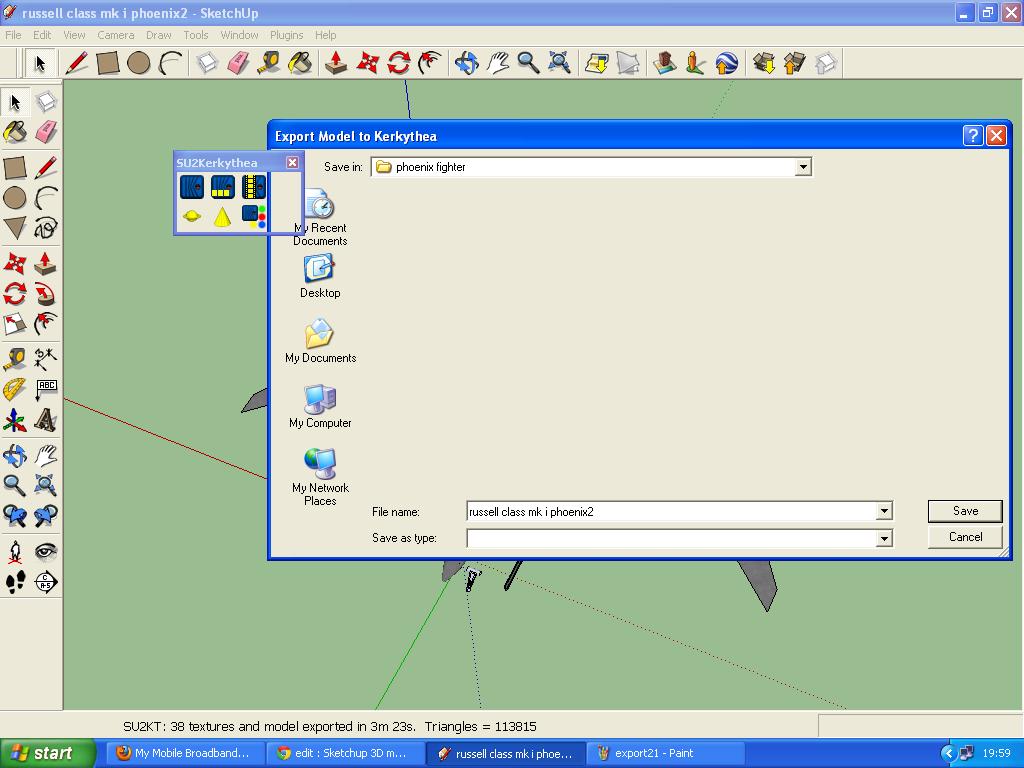Activate Walk footprints tool
Screen dimensions: 1024x768
coord(15,582)
